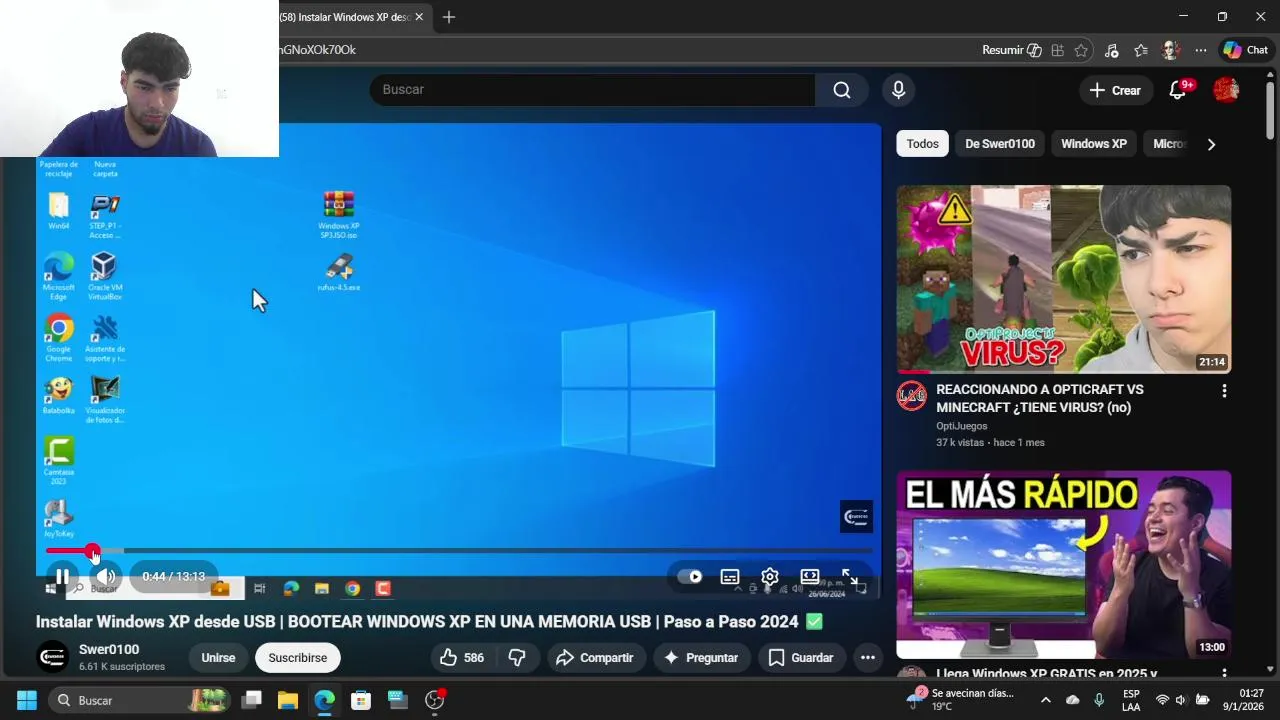The image size is (1280, 720).
Task: Open Edge settings and more menu
Action: coord(1201,50)
